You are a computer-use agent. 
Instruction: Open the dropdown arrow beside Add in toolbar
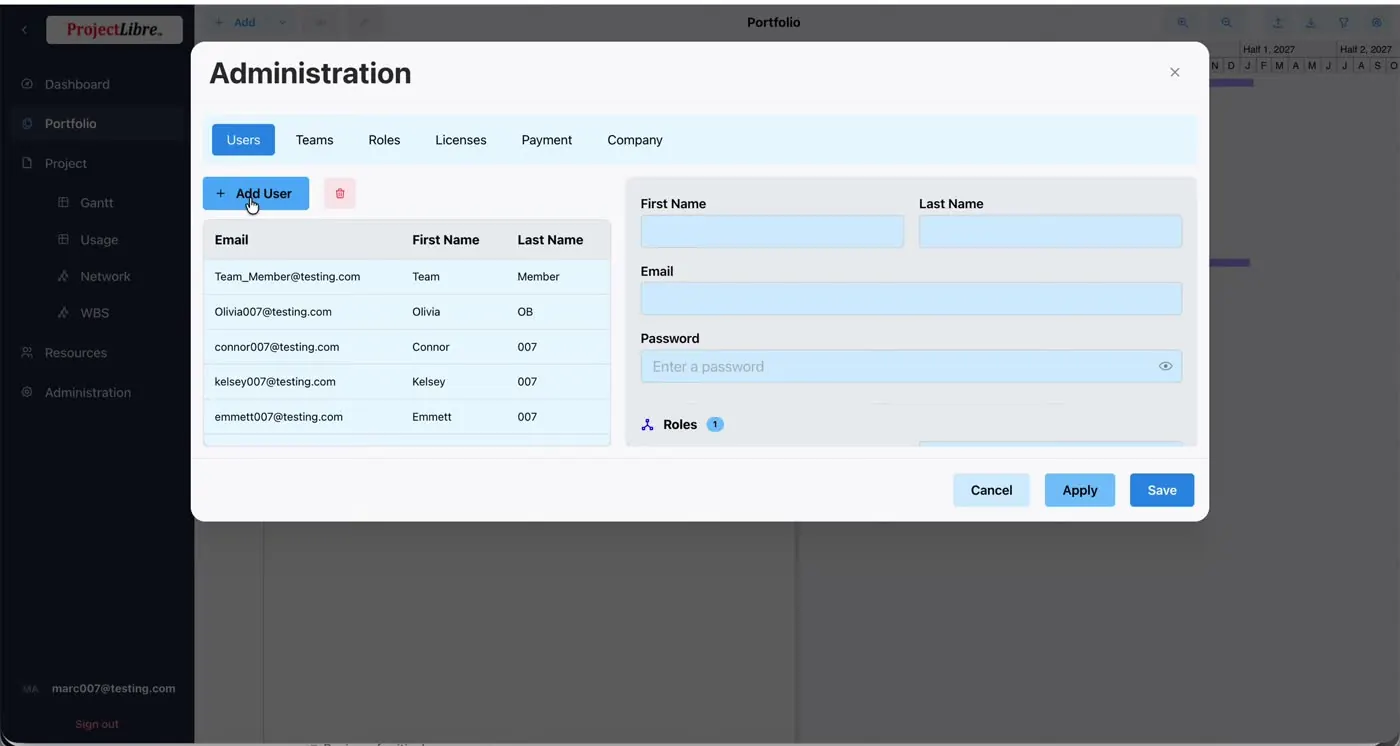click(x=282, y=23)
